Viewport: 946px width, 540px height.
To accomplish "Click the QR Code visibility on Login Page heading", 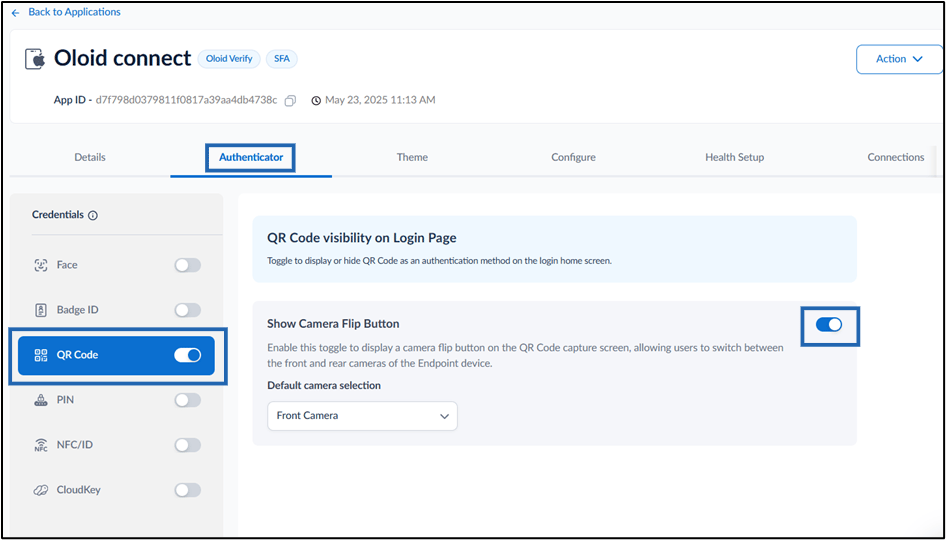I will [x=362, y=238].
